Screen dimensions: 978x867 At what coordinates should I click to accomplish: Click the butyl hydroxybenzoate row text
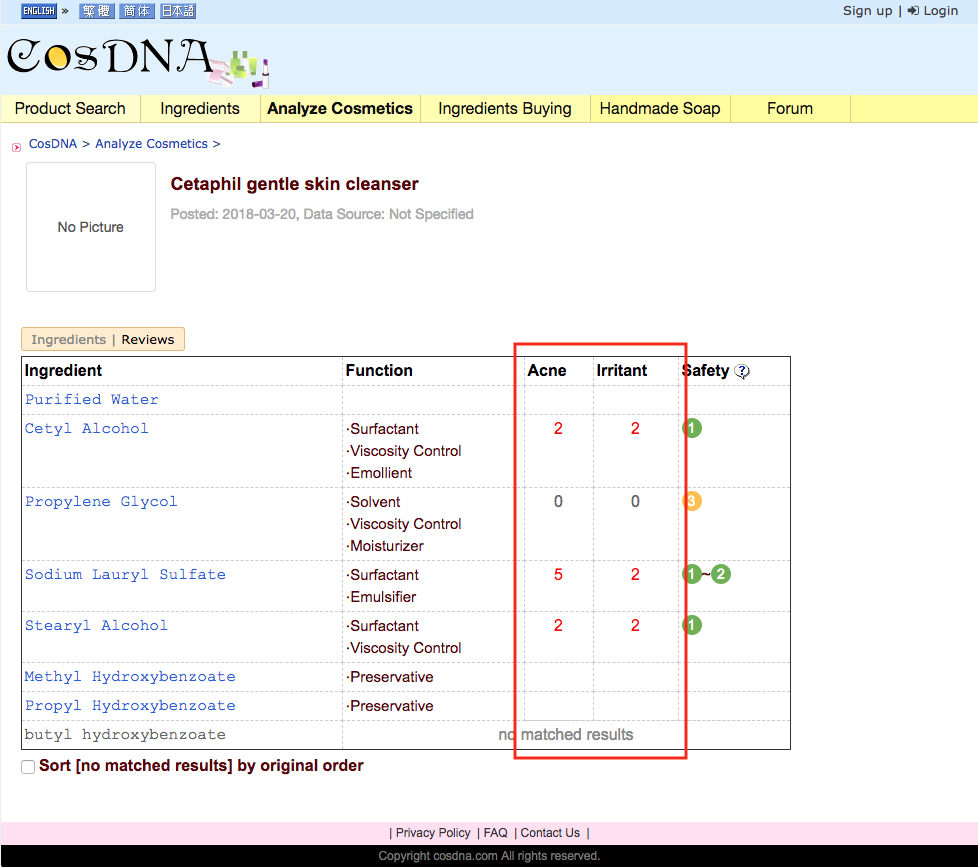pyautogui.click(x=125, y=735)
